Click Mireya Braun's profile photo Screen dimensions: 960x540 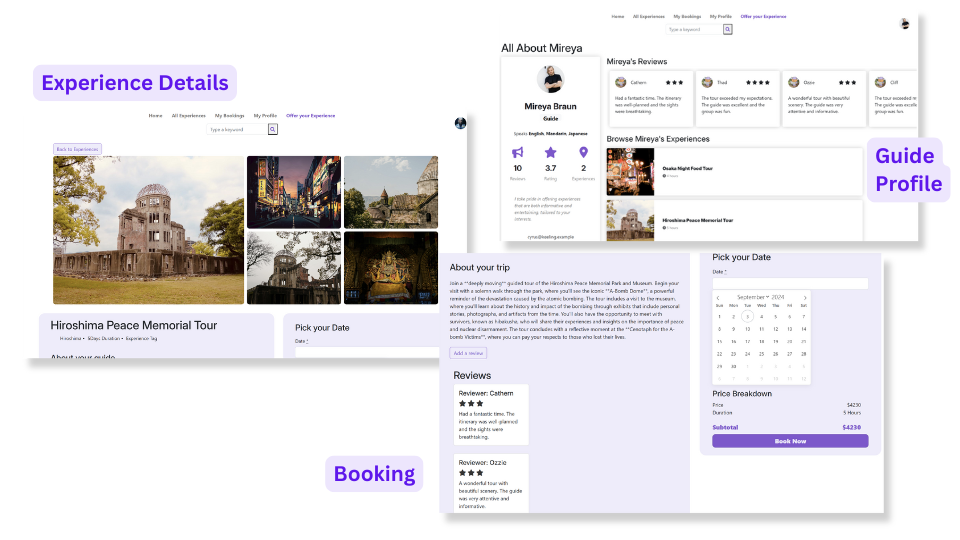(550, 80)
